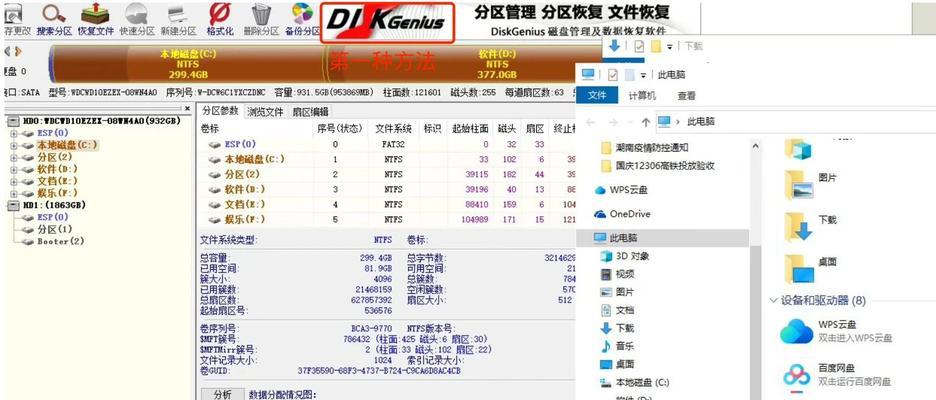
Task: Expand 娱乐(F:) node in disk tree
Action: (x=13, y=193)
